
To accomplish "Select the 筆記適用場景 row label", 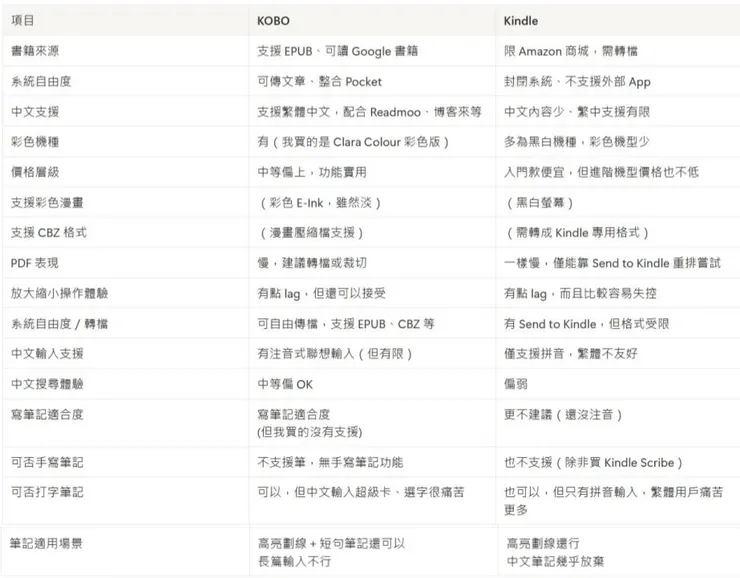I will click(46, 544).
